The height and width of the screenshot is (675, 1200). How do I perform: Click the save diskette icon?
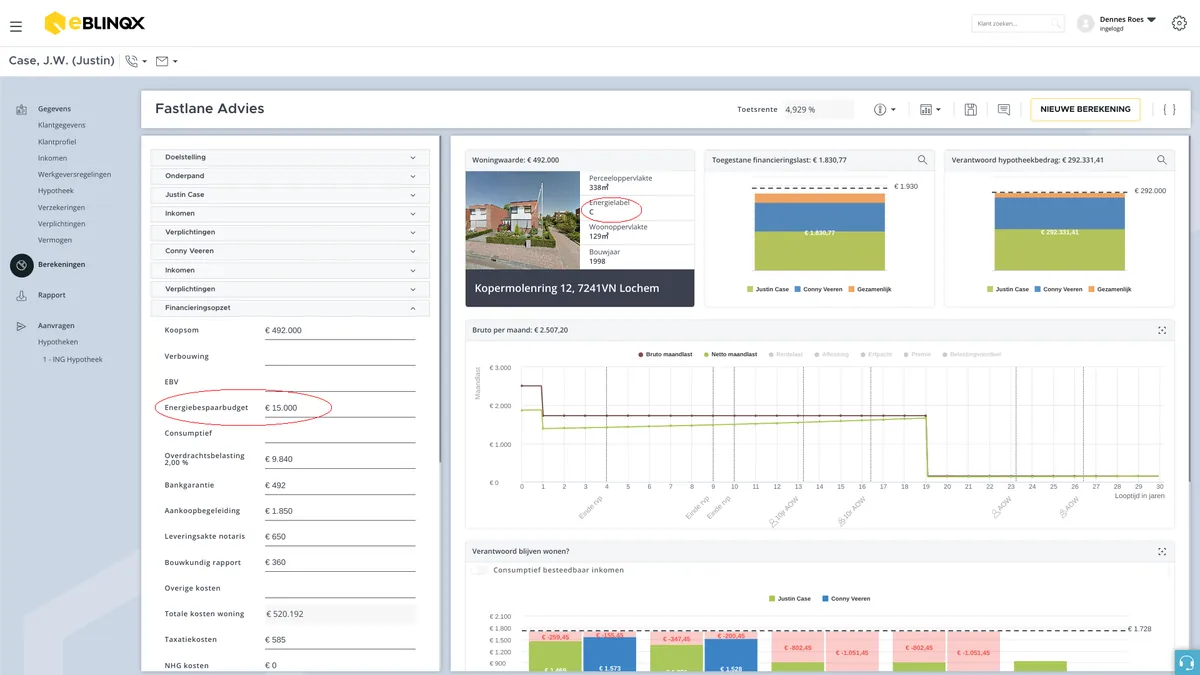[x=970, y=109]
